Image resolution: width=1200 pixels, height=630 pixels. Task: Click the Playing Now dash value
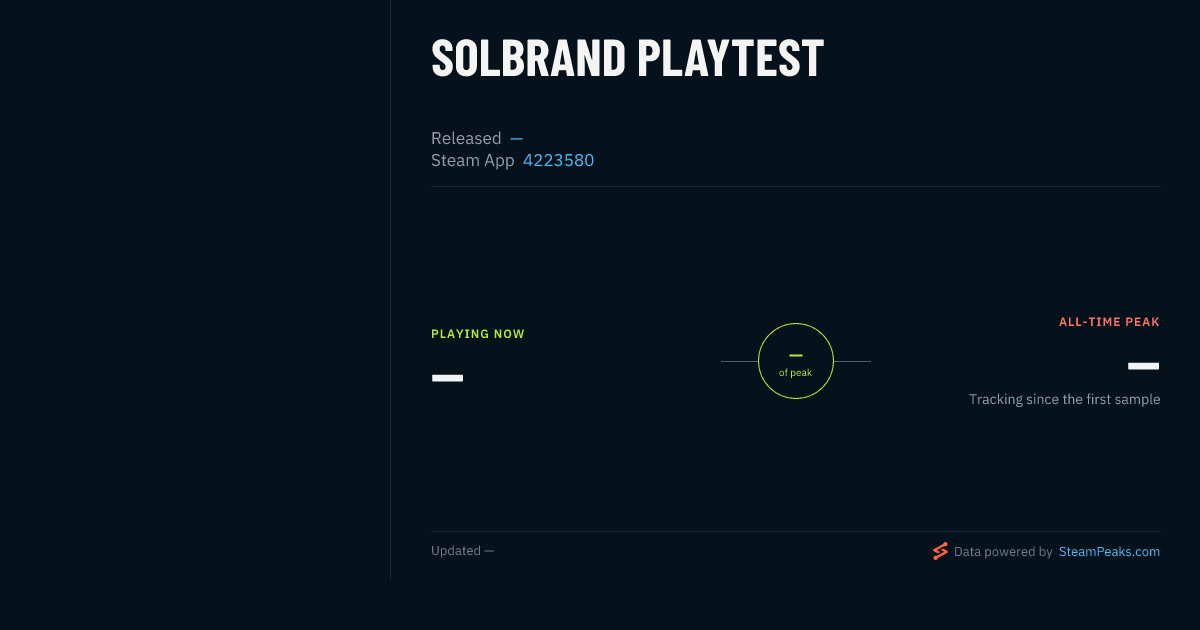(x=447, y=378)
